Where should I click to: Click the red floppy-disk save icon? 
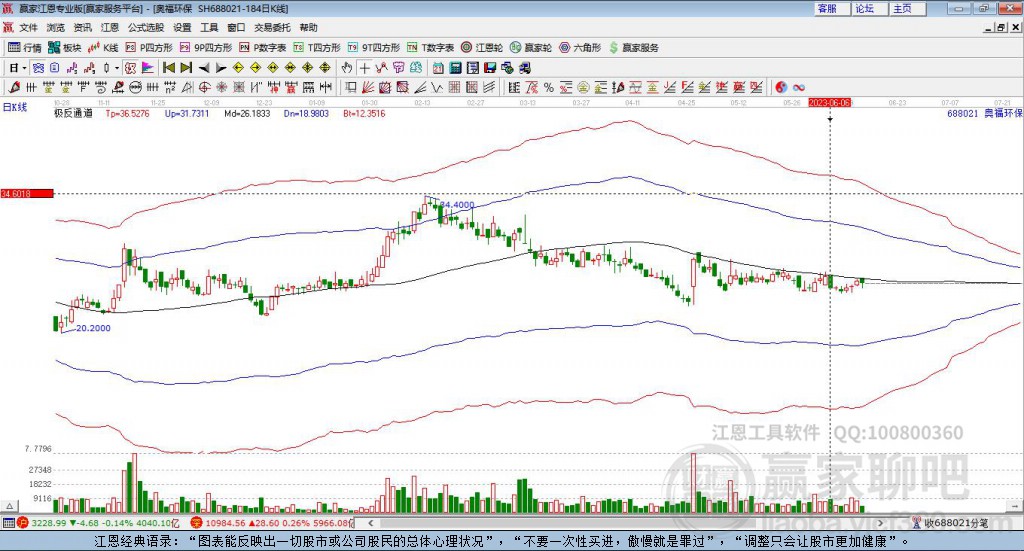point(490,68)
